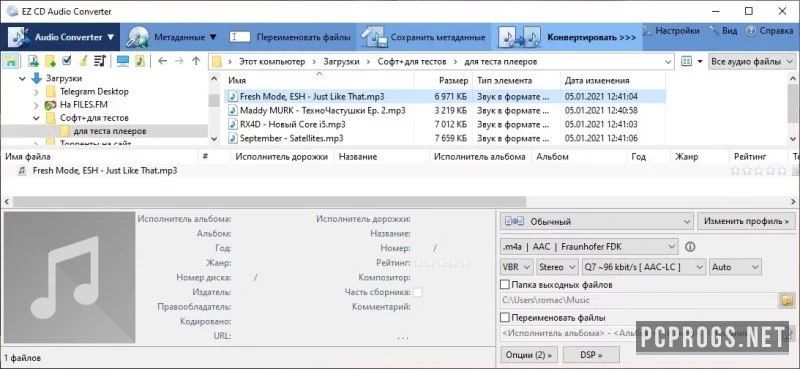Open the Audio Converter mode menu

[x=60, y=37]
